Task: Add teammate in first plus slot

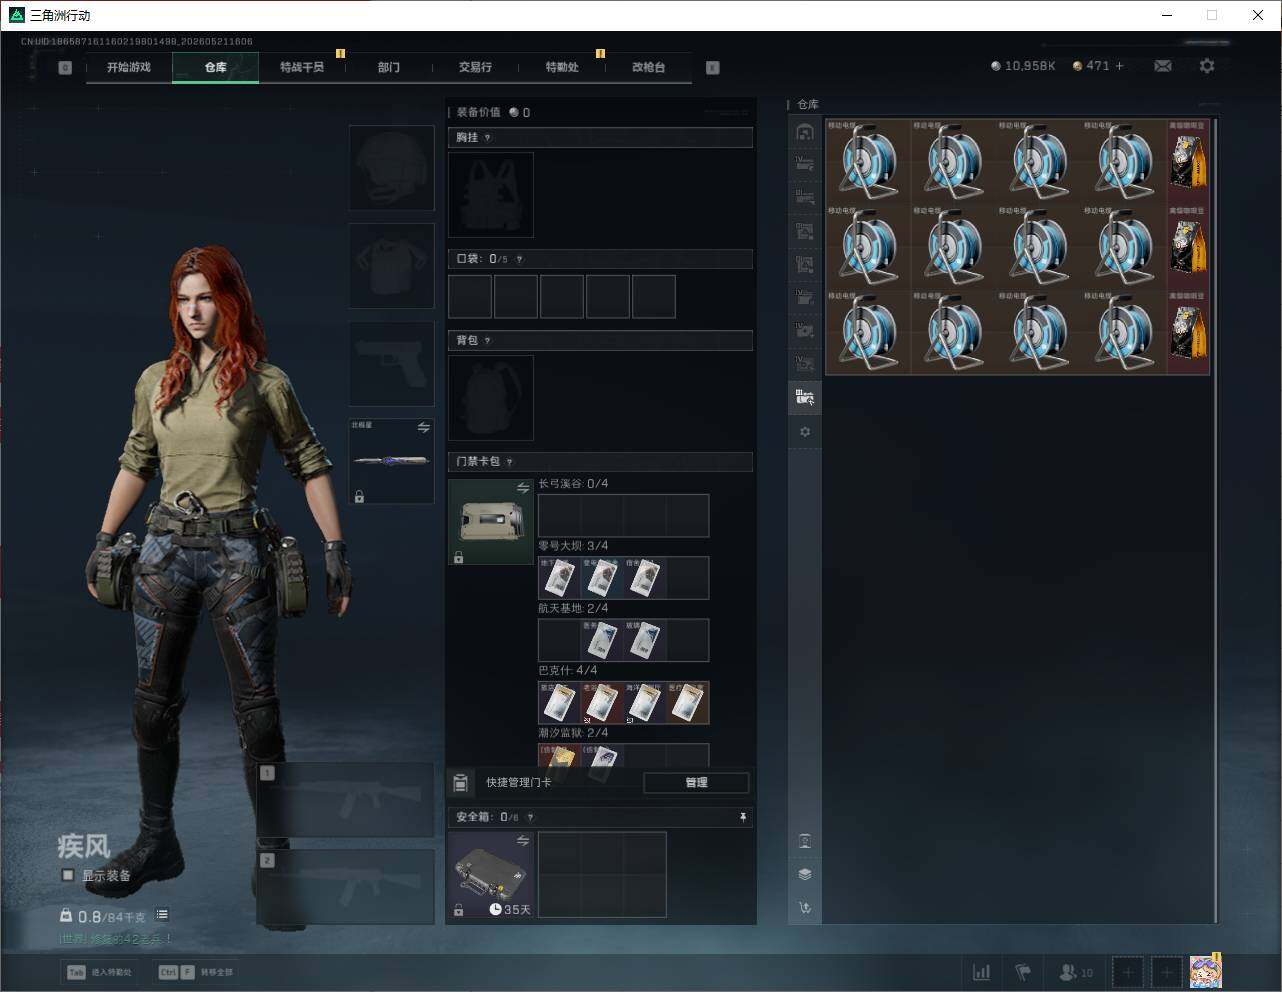Action: tap(1128, 972)
